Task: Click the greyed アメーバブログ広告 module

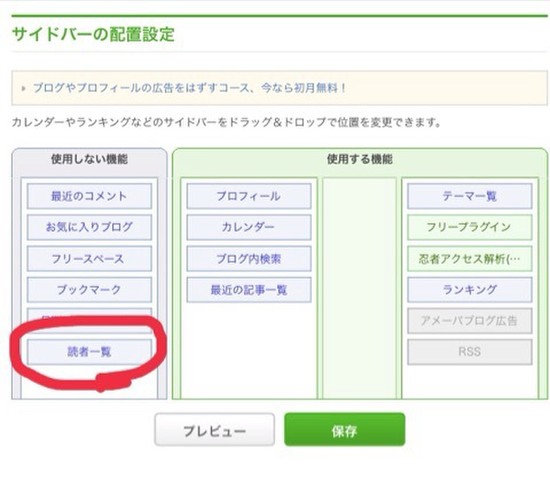Action: point(470,321)
